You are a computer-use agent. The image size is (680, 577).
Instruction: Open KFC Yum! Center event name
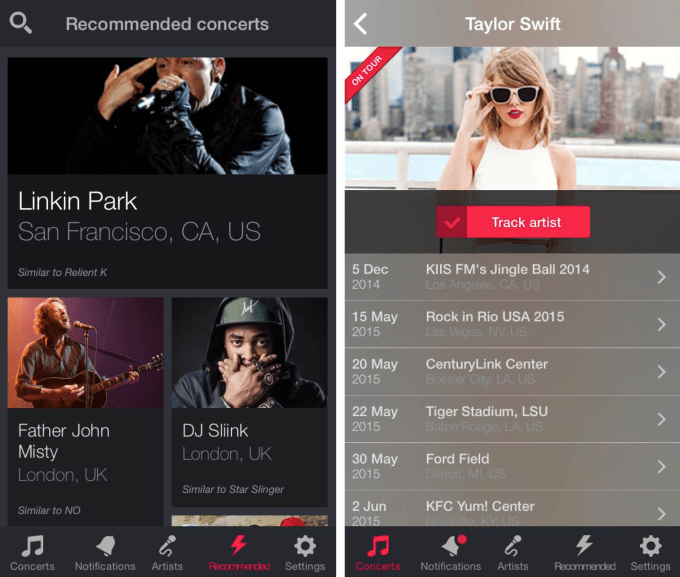(480, 507)
